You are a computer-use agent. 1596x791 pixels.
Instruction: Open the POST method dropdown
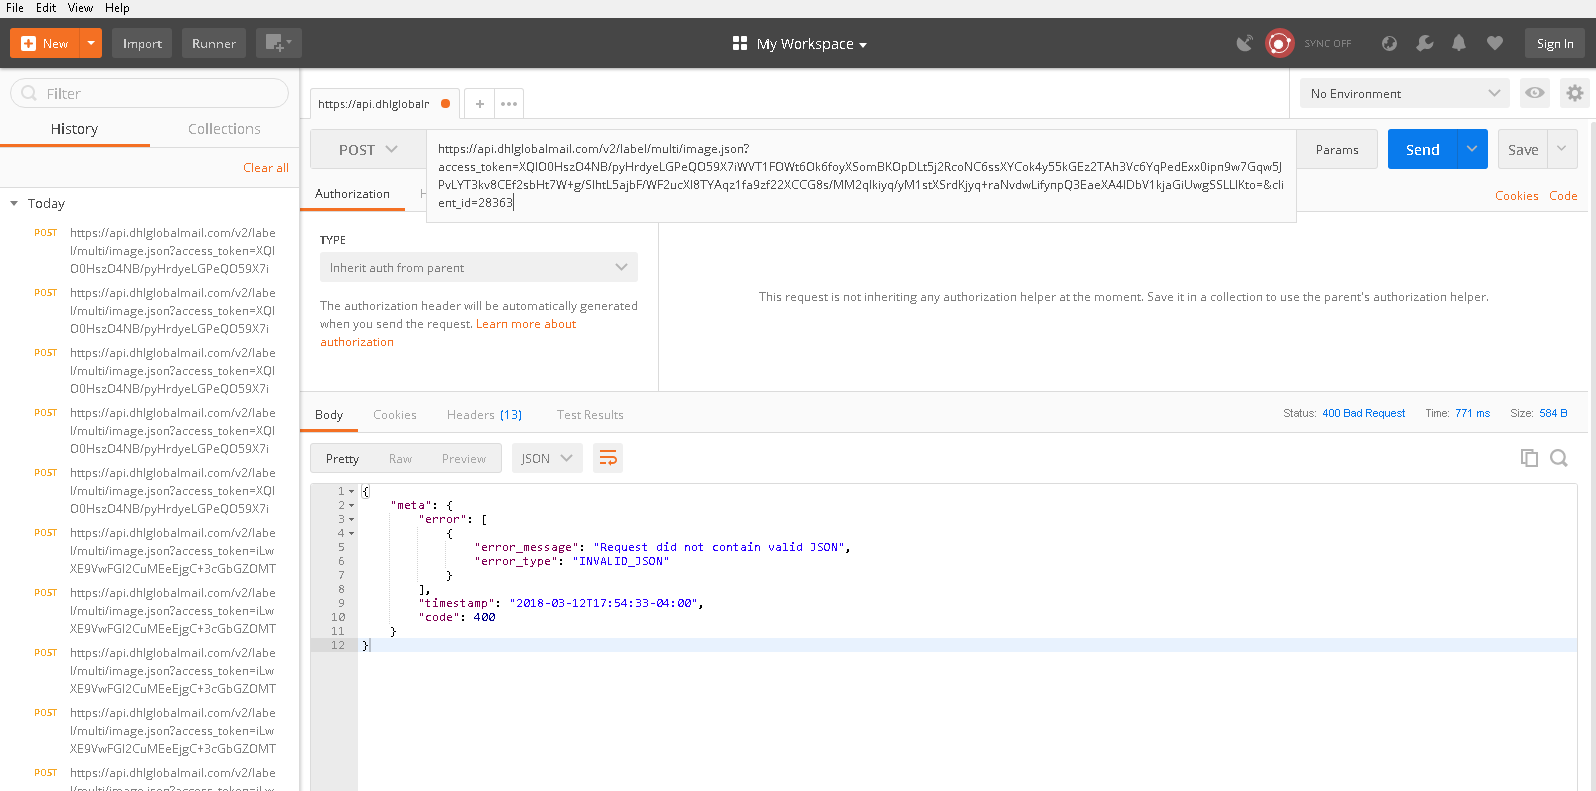[368, 150]
